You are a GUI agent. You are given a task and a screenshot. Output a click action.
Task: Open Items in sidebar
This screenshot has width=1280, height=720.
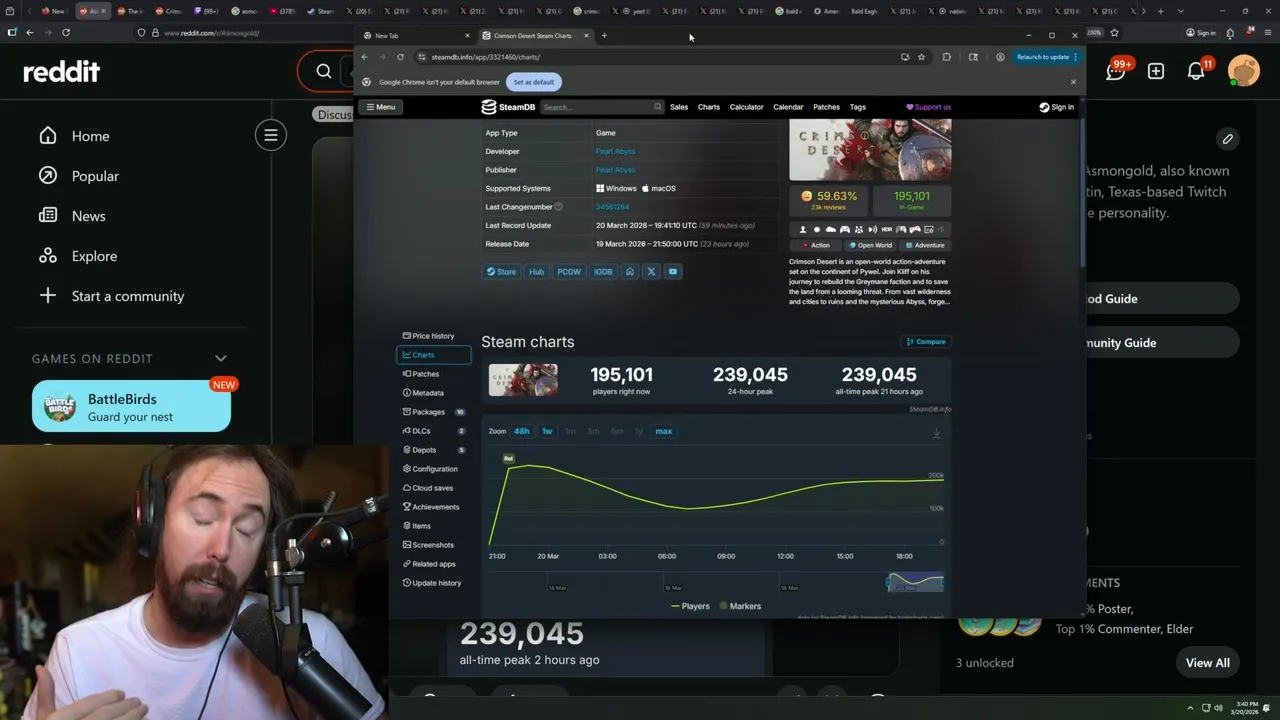(x=433, y=526)
